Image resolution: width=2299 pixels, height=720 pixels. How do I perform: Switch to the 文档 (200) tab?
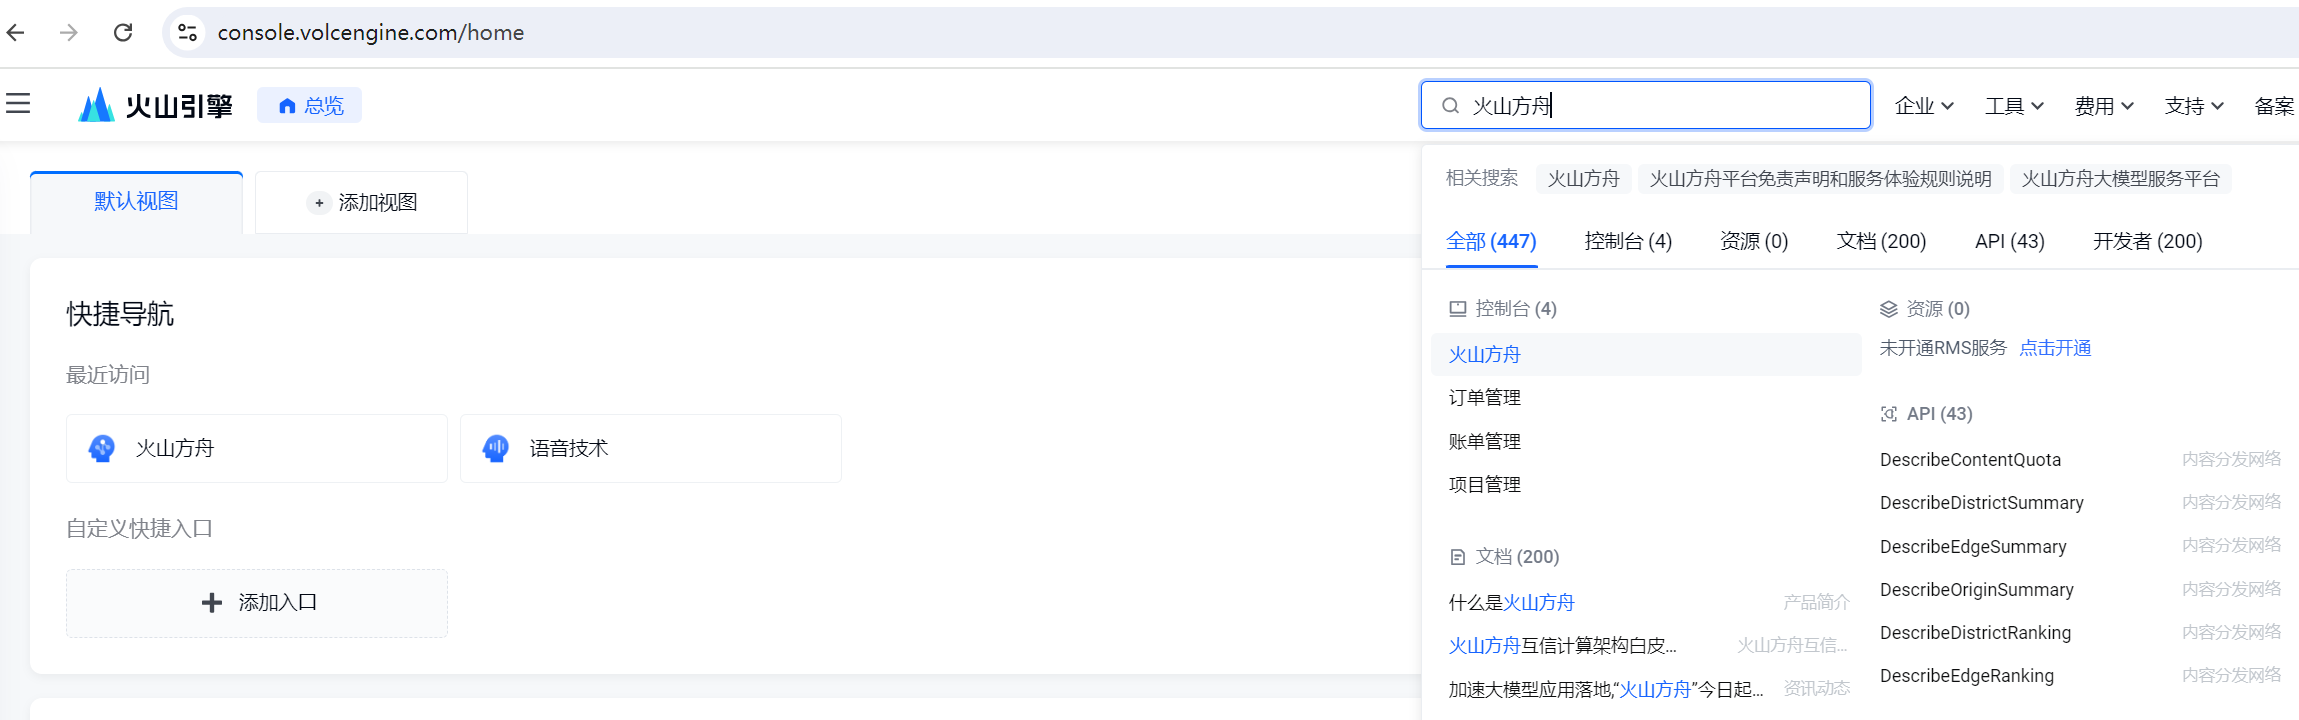pos(1881,241)
